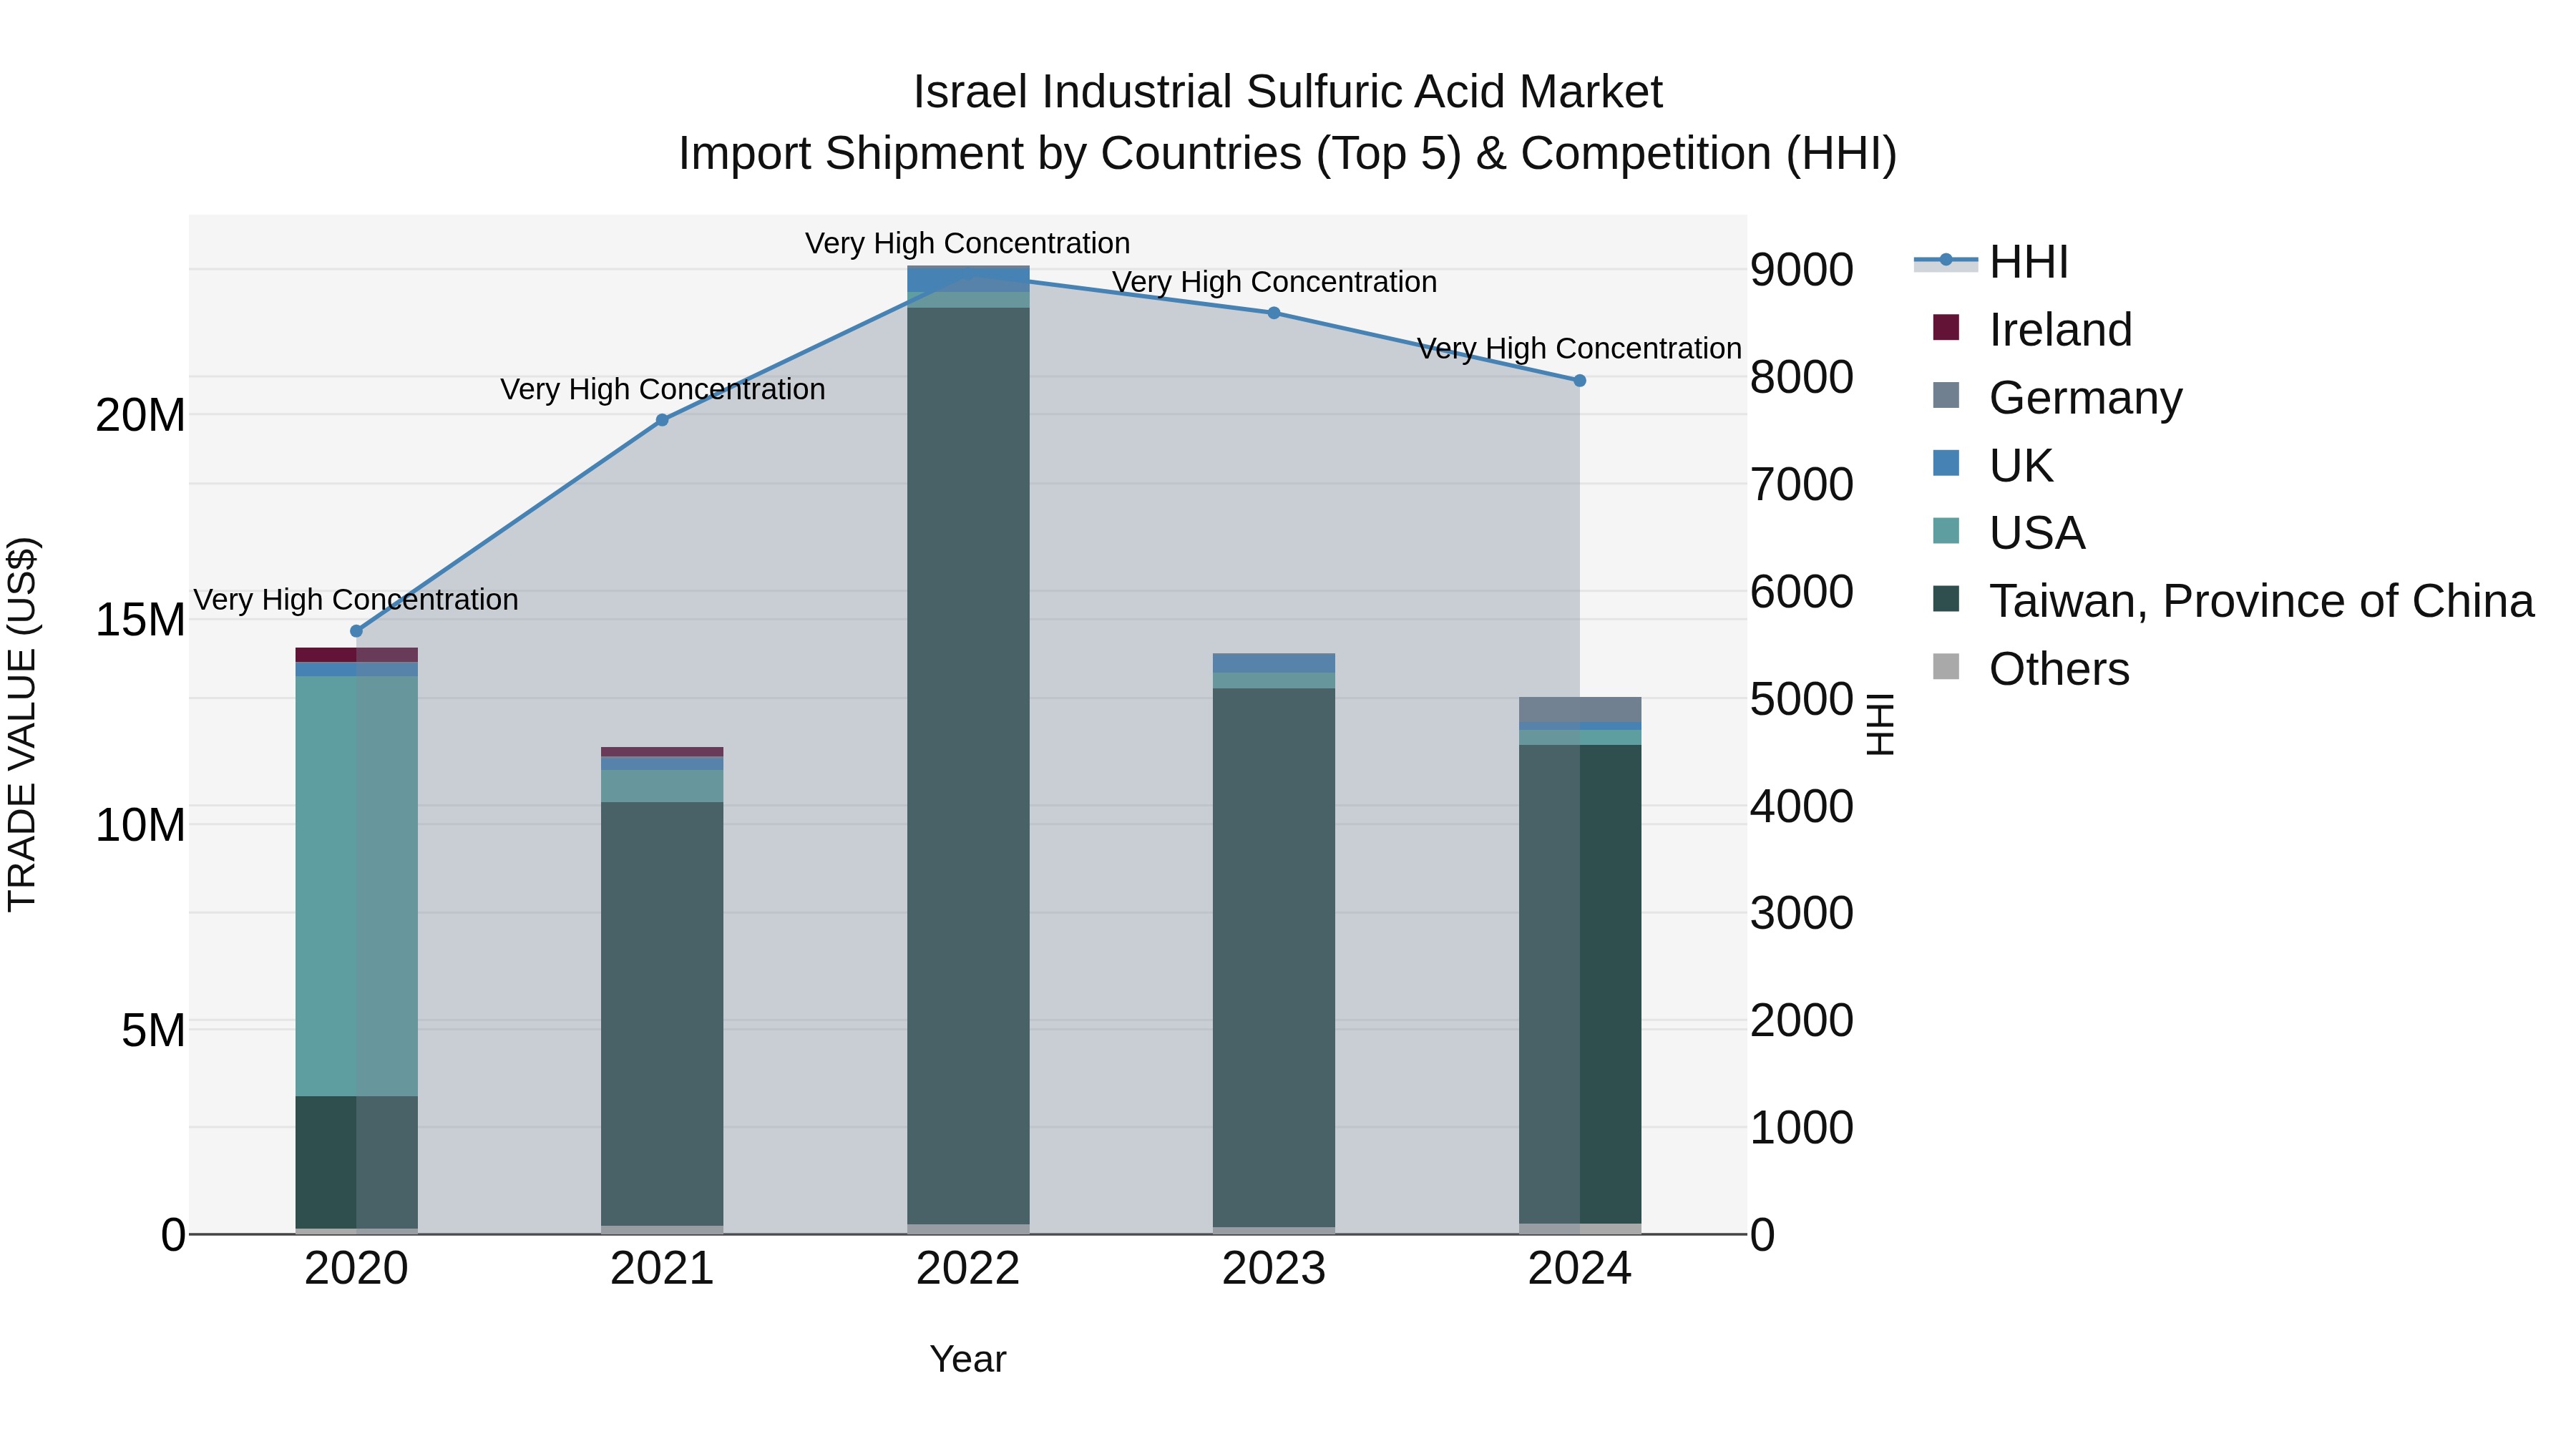Click the 5M left axis tick label
This screenshot has width=2576, height=1449.
pos(154,1030)
